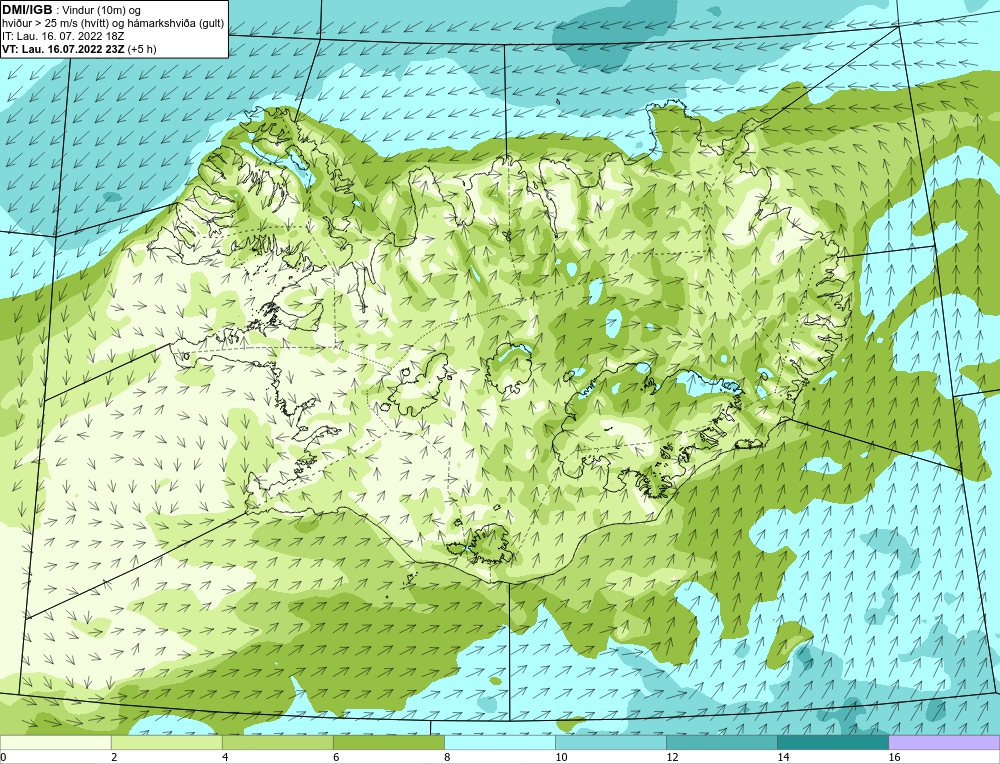Click the legend value label 16
1000x764 pixels.
(894, 757)
